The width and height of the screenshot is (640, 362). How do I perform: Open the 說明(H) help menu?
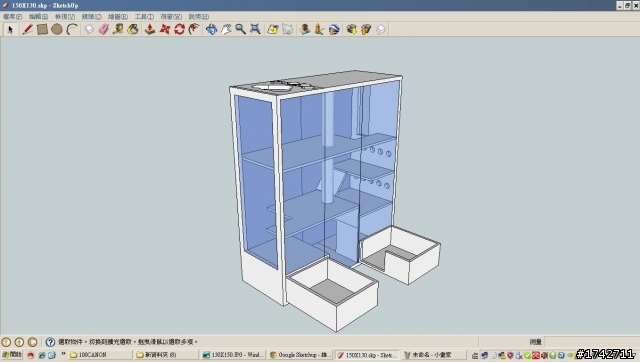point(199,17)
